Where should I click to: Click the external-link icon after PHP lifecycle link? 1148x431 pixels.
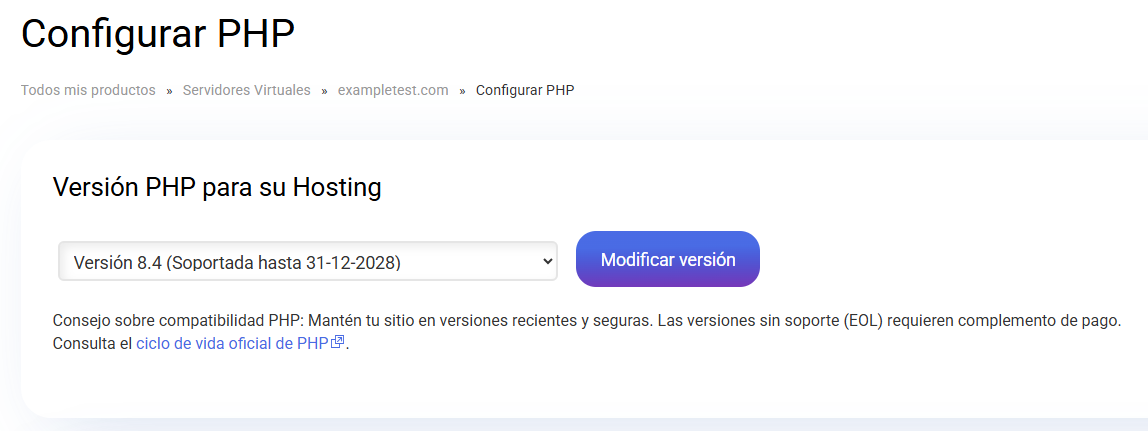point(338,342)
